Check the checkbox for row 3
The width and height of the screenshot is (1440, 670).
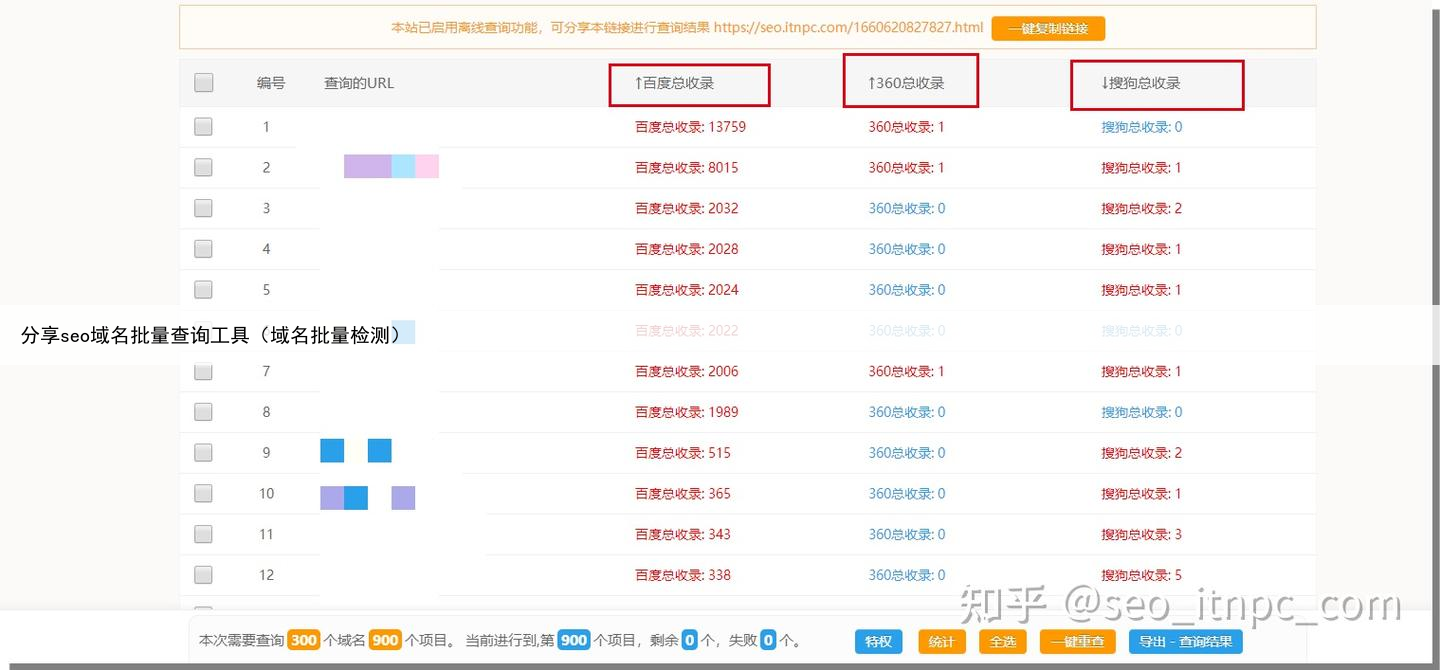(x=204, y=208)
